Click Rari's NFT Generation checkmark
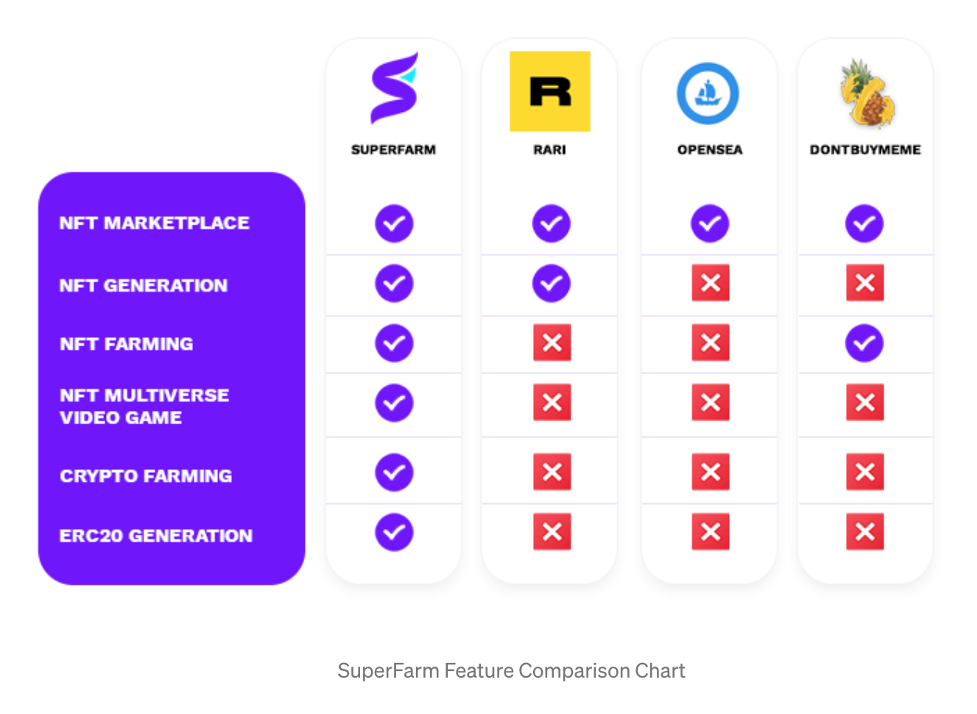This screenshot has height=714, width=977. pyautogui.click(x=551, y=283)
